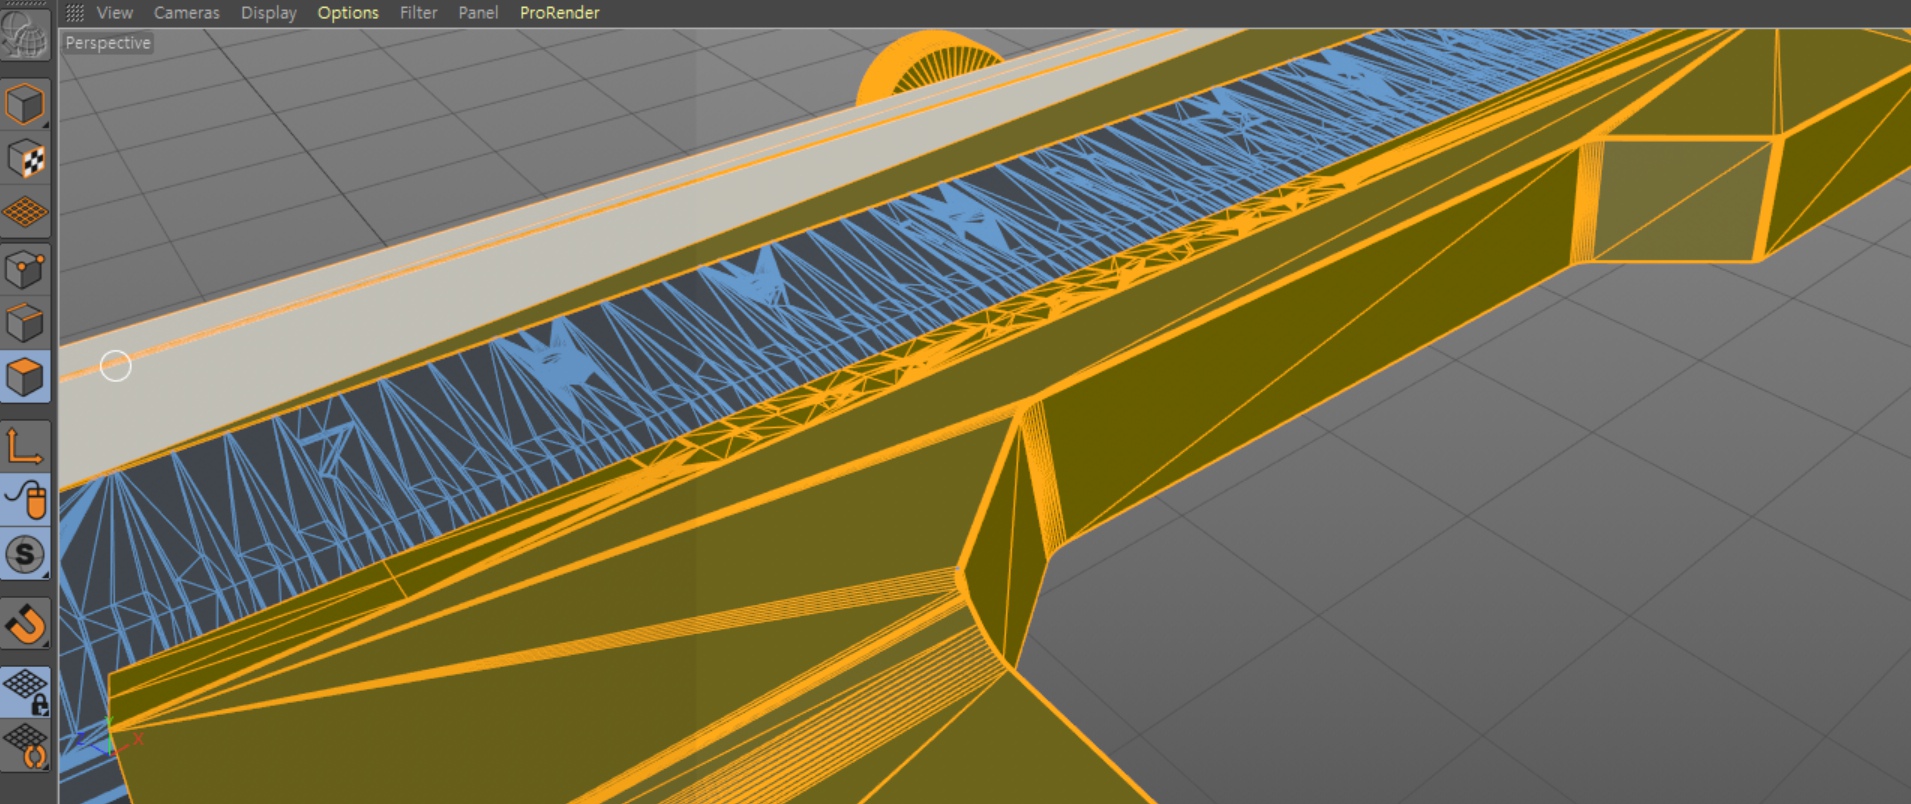
Task: Toggle Enable Axis mode
Action: 25,446
